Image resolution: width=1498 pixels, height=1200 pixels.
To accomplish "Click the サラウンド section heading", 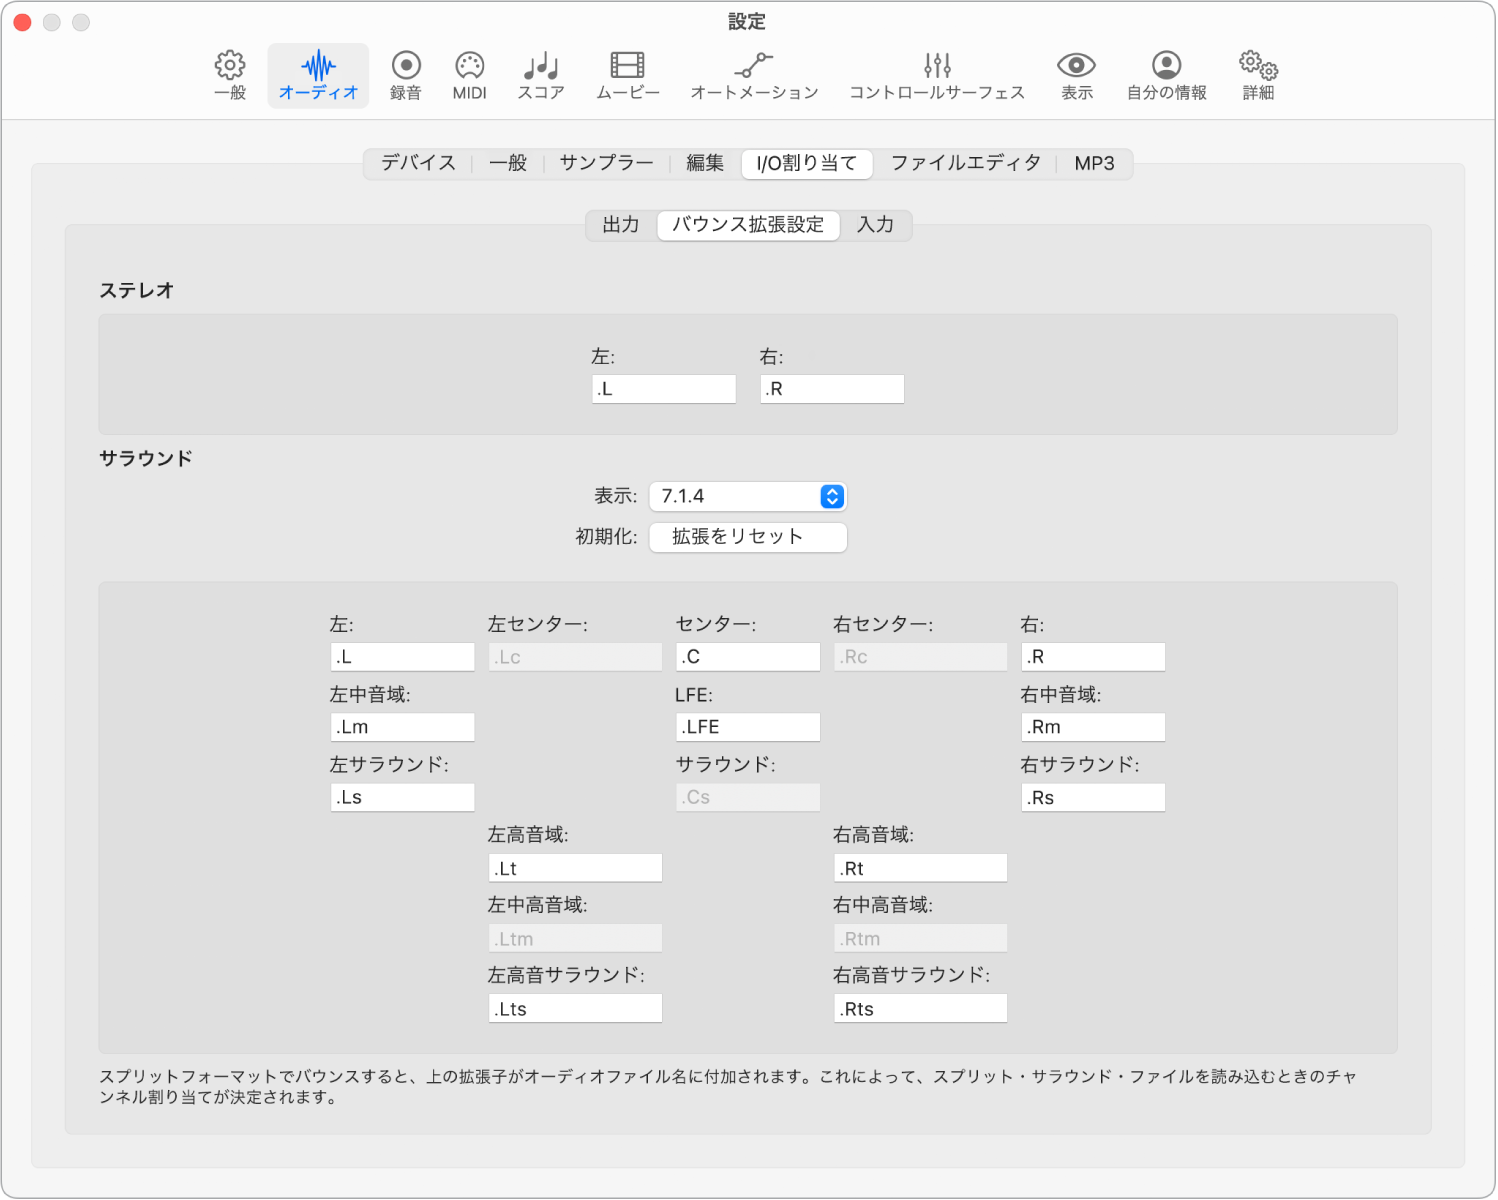I will (146, 459).
